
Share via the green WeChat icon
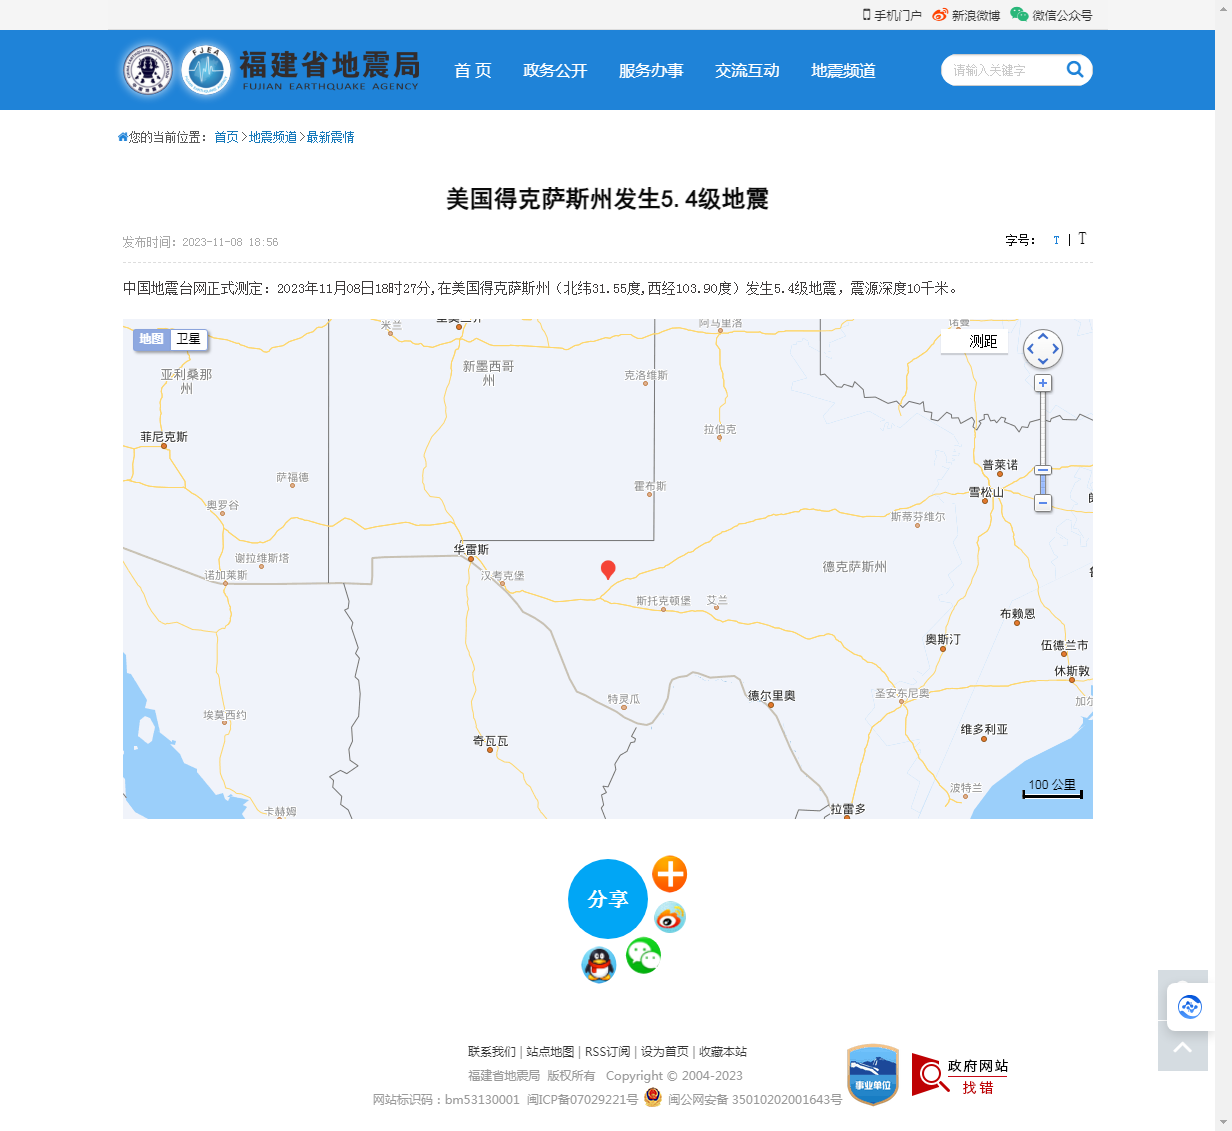point(643,956)
